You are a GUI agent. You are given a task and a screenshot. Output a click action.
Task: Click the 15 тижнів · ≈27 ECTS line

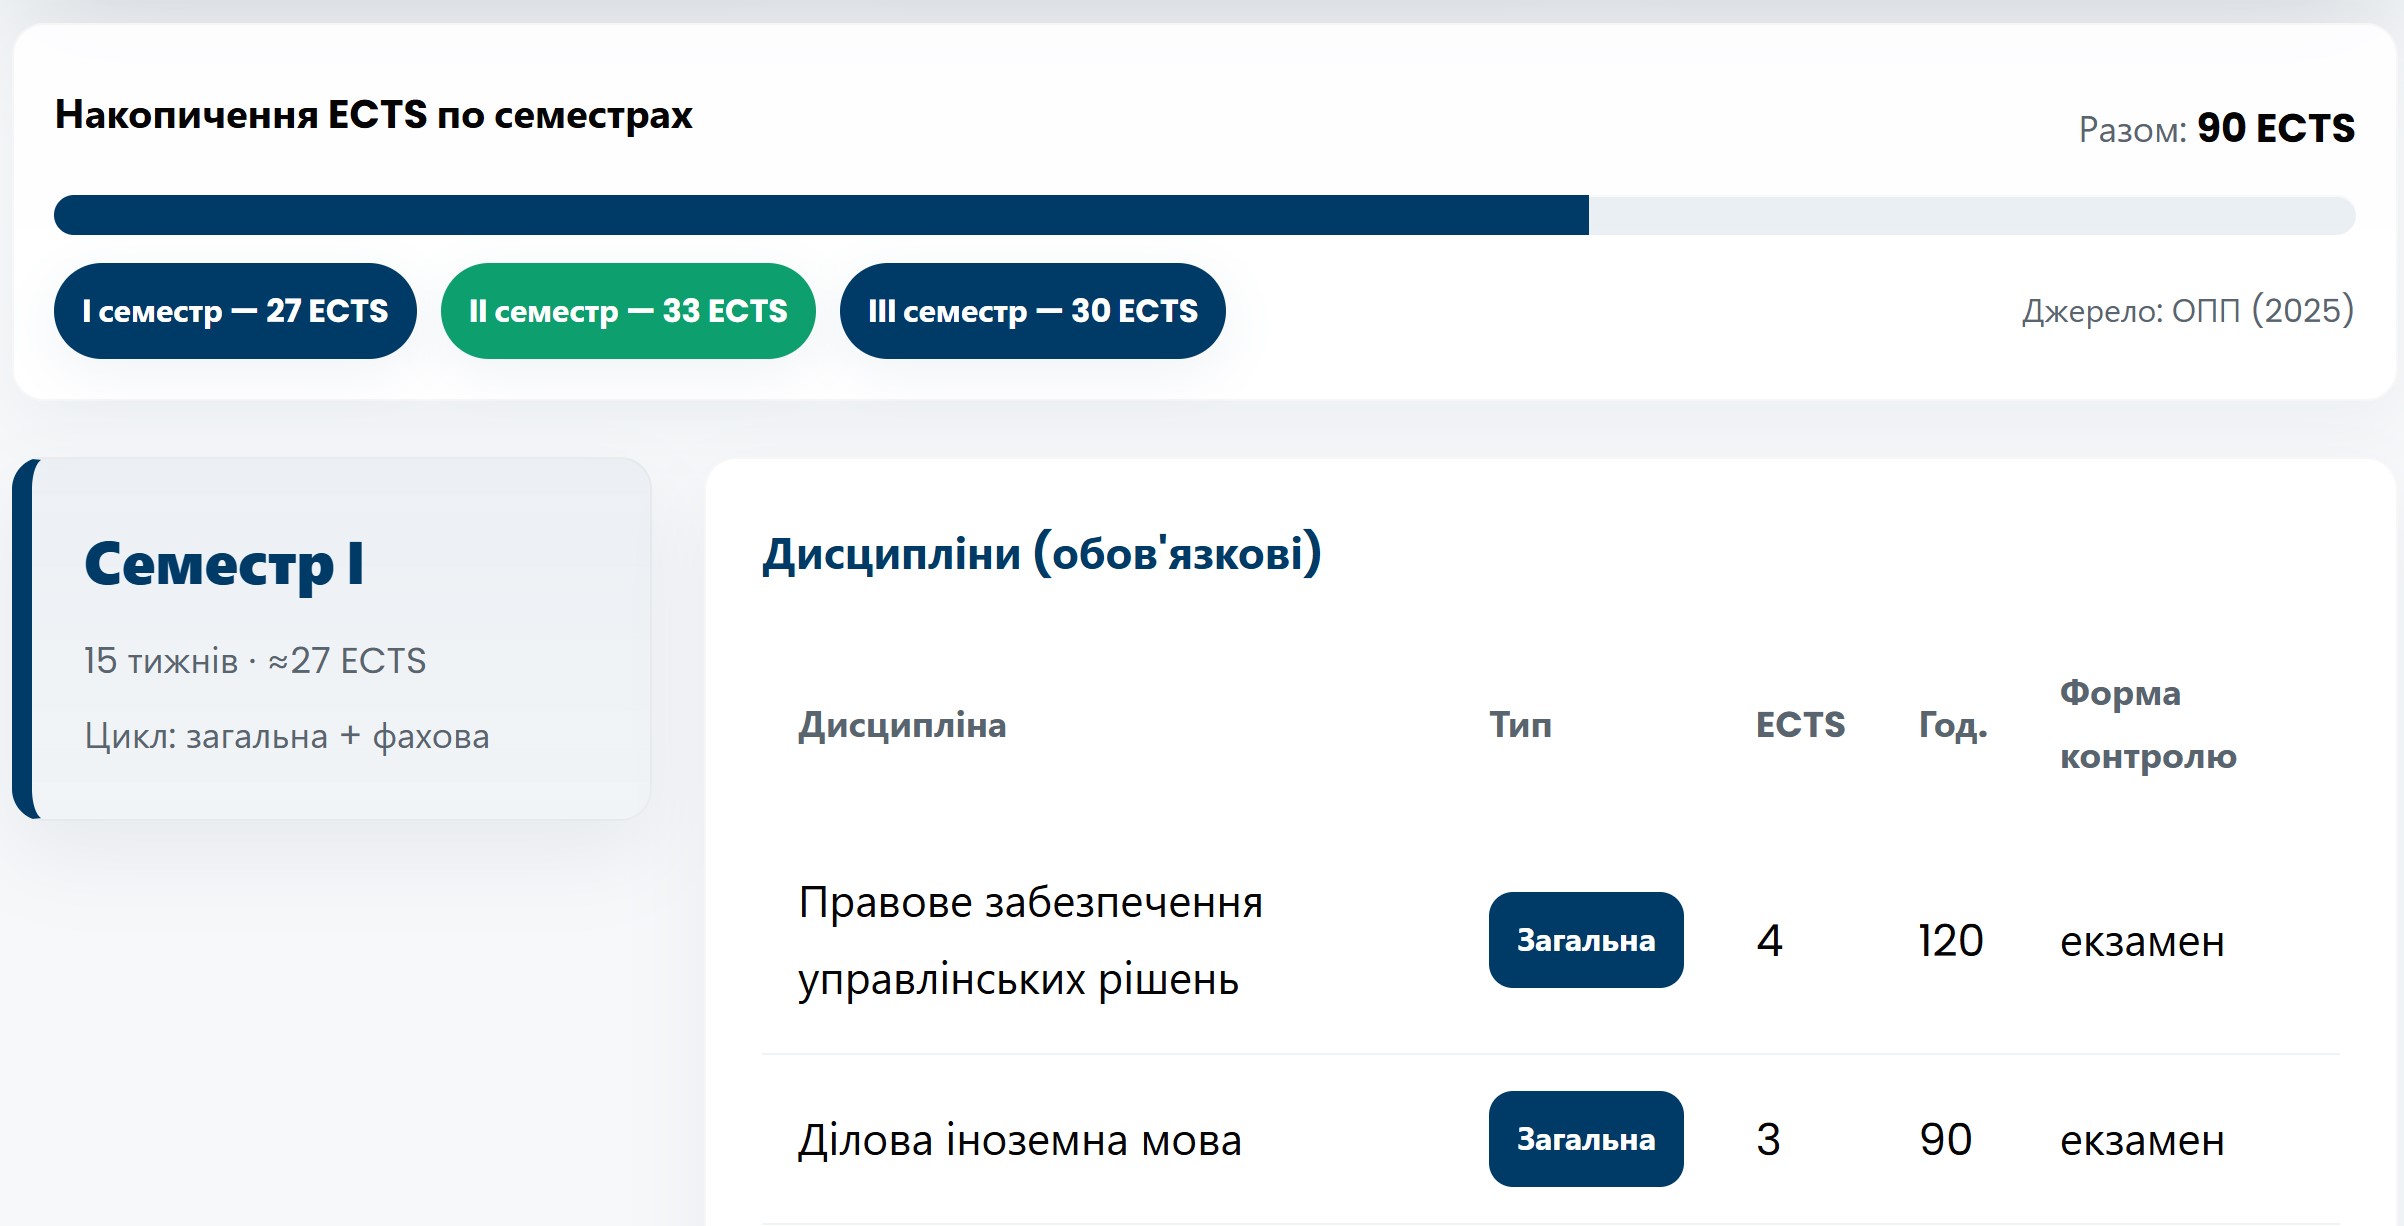[x=255, y=661]
